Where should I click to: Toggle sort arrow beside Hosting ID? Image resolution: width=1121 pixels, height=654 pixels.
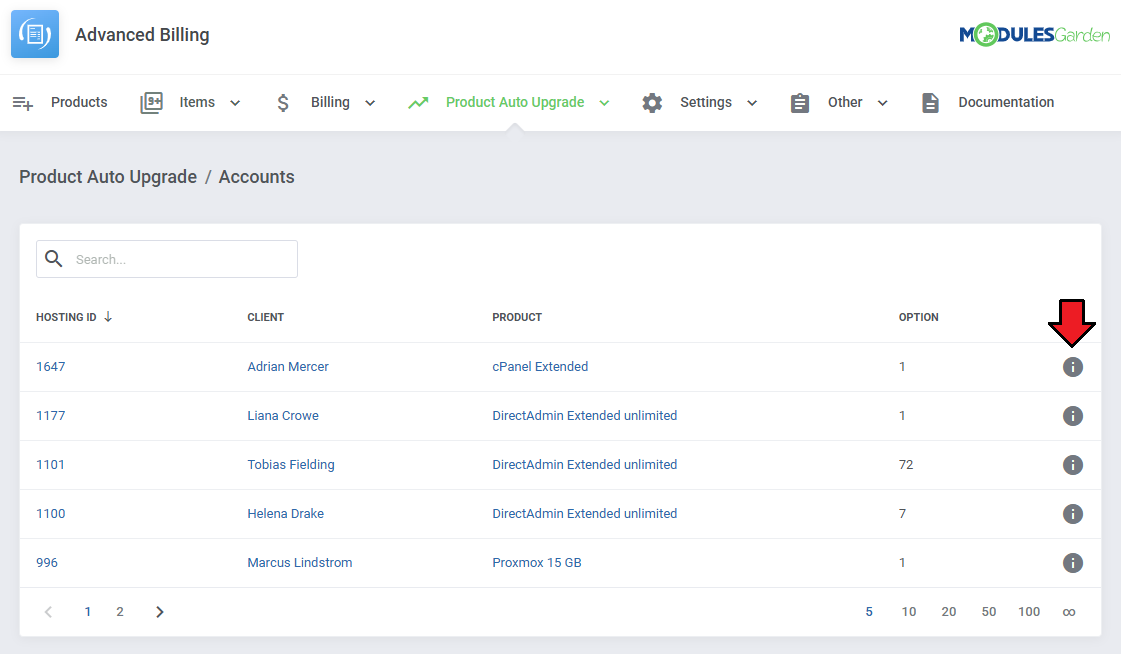pos(108,317)
